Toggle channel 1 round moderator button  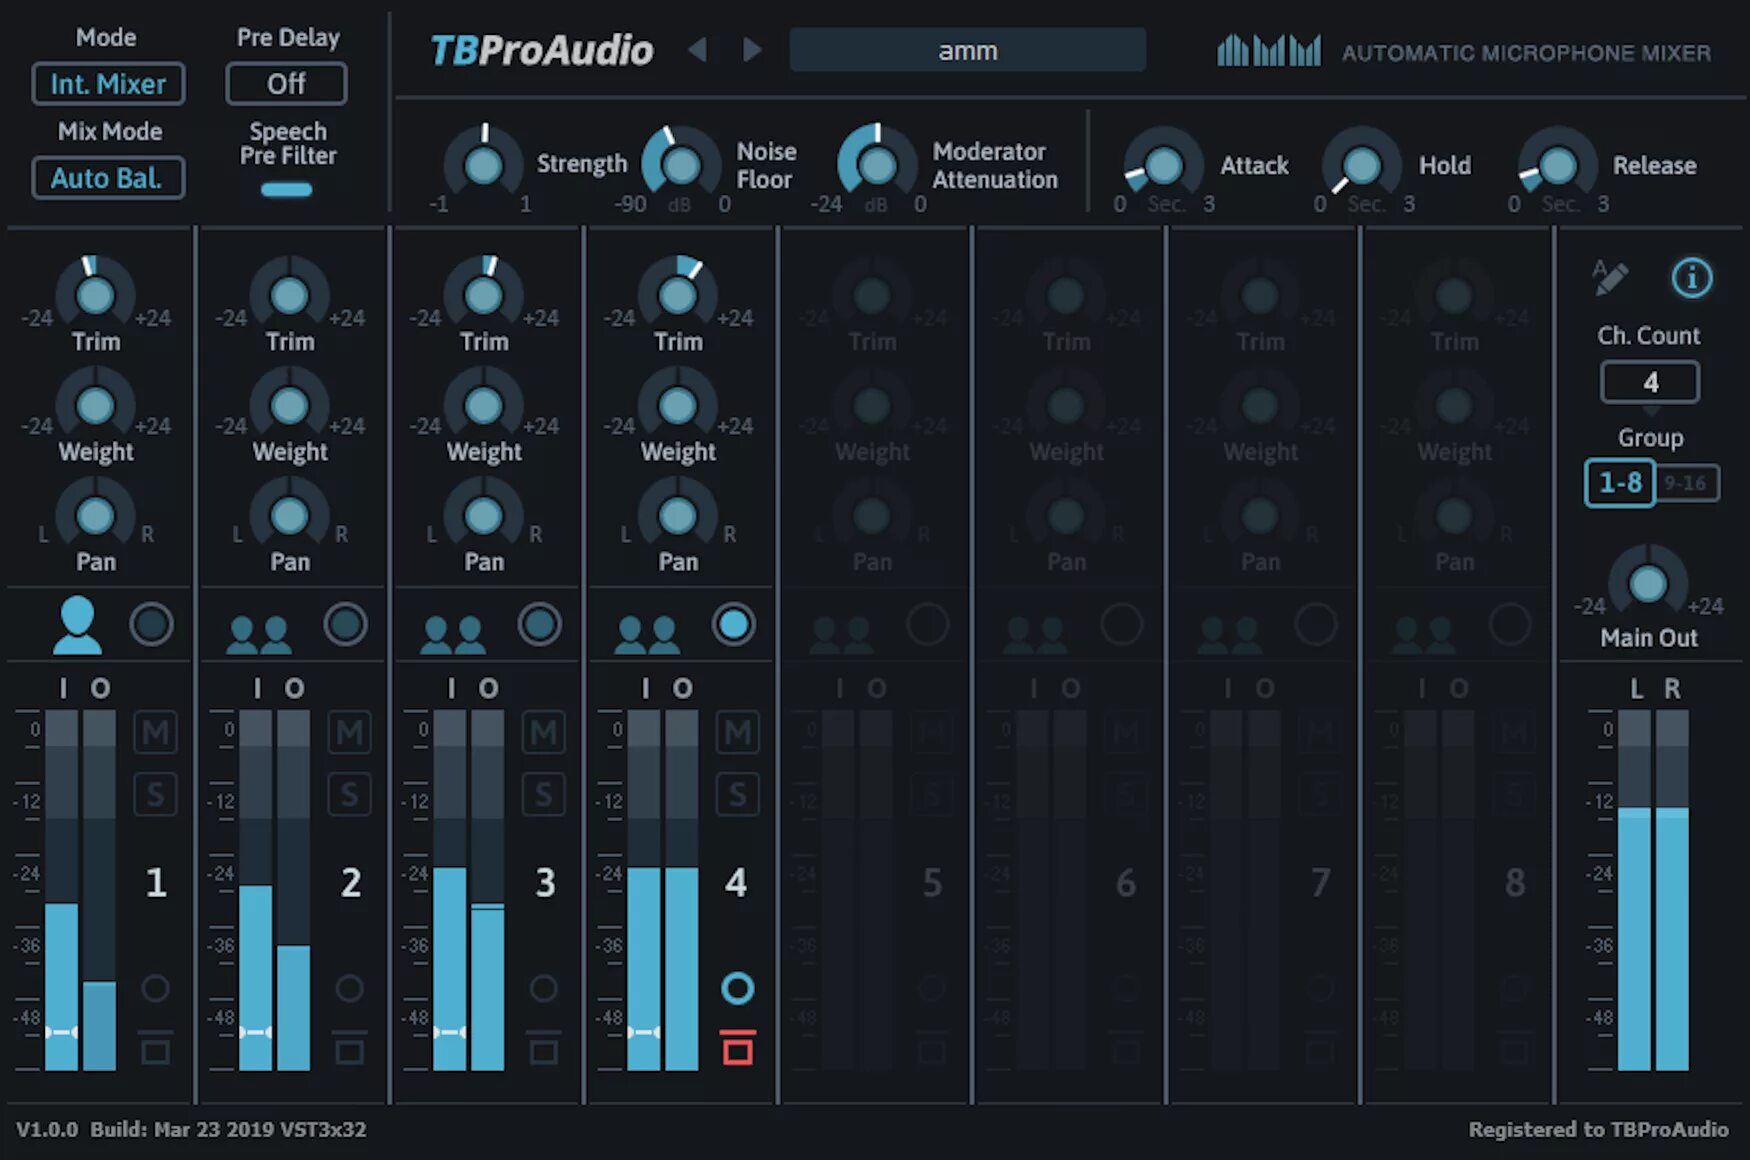click(151, 625)
